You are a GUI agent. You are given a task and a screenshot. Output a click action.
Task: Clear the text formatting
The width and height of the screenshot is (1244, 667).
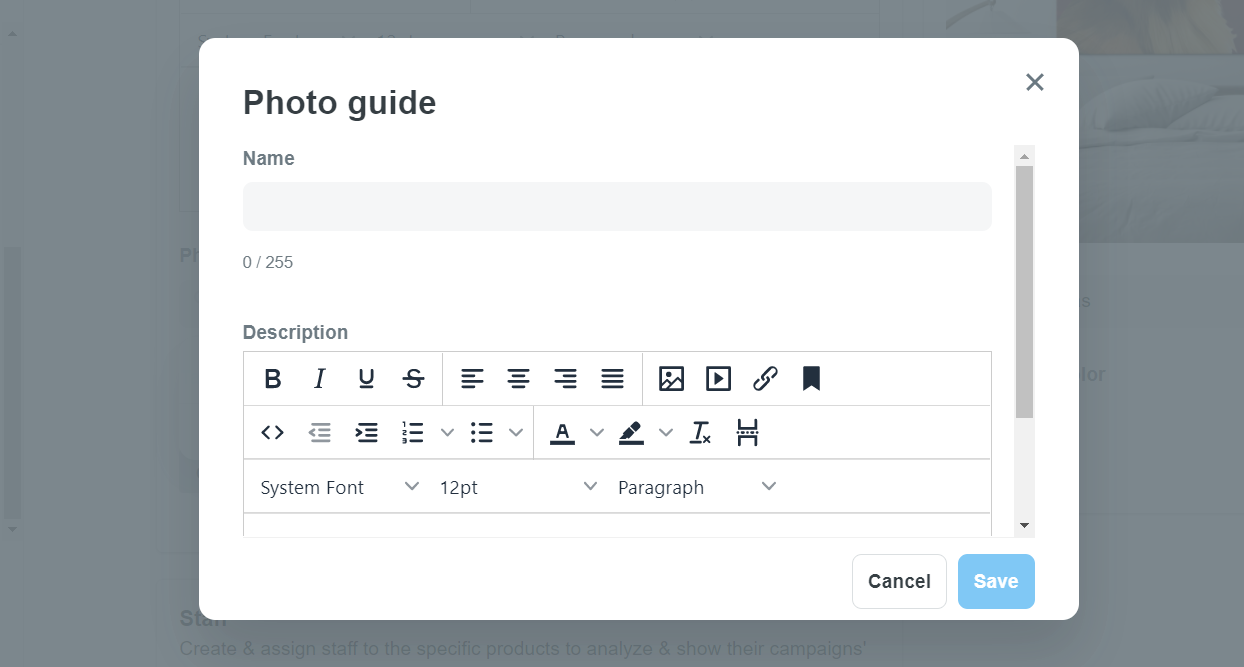pyautogui.click(x=701, y=433)
